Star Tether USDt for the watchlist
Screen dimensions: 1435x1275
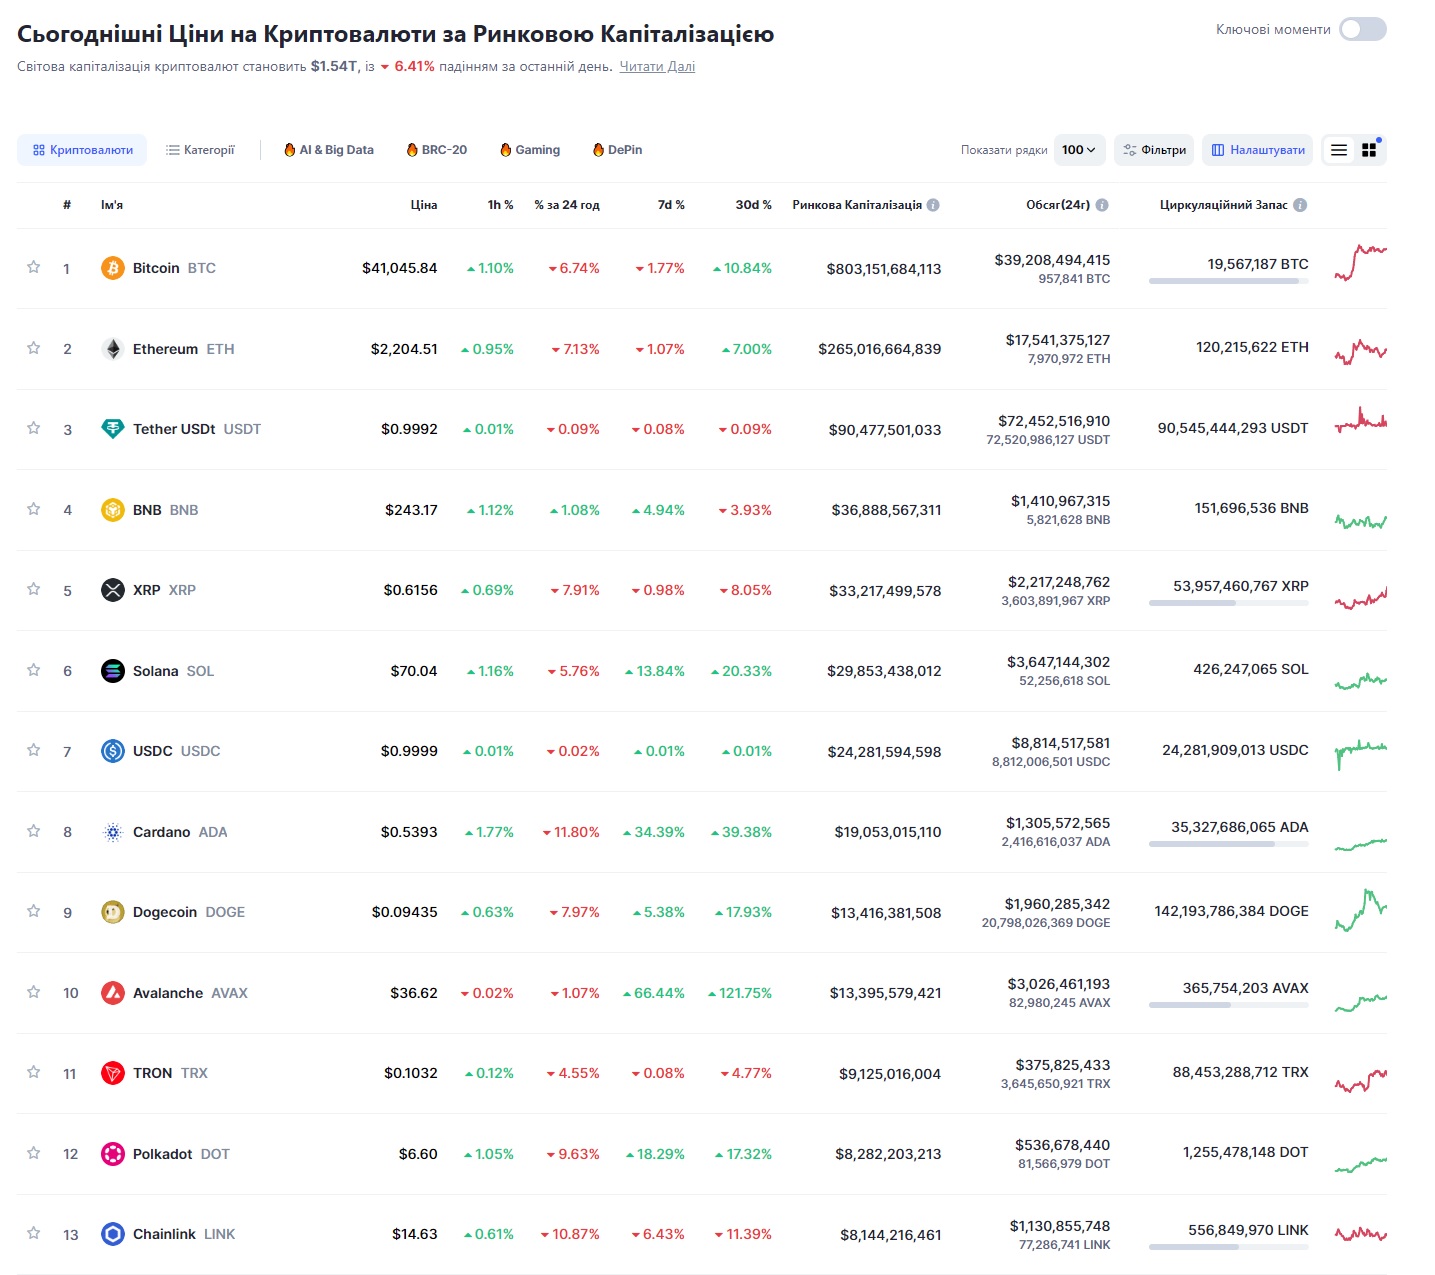pos(34,428)
